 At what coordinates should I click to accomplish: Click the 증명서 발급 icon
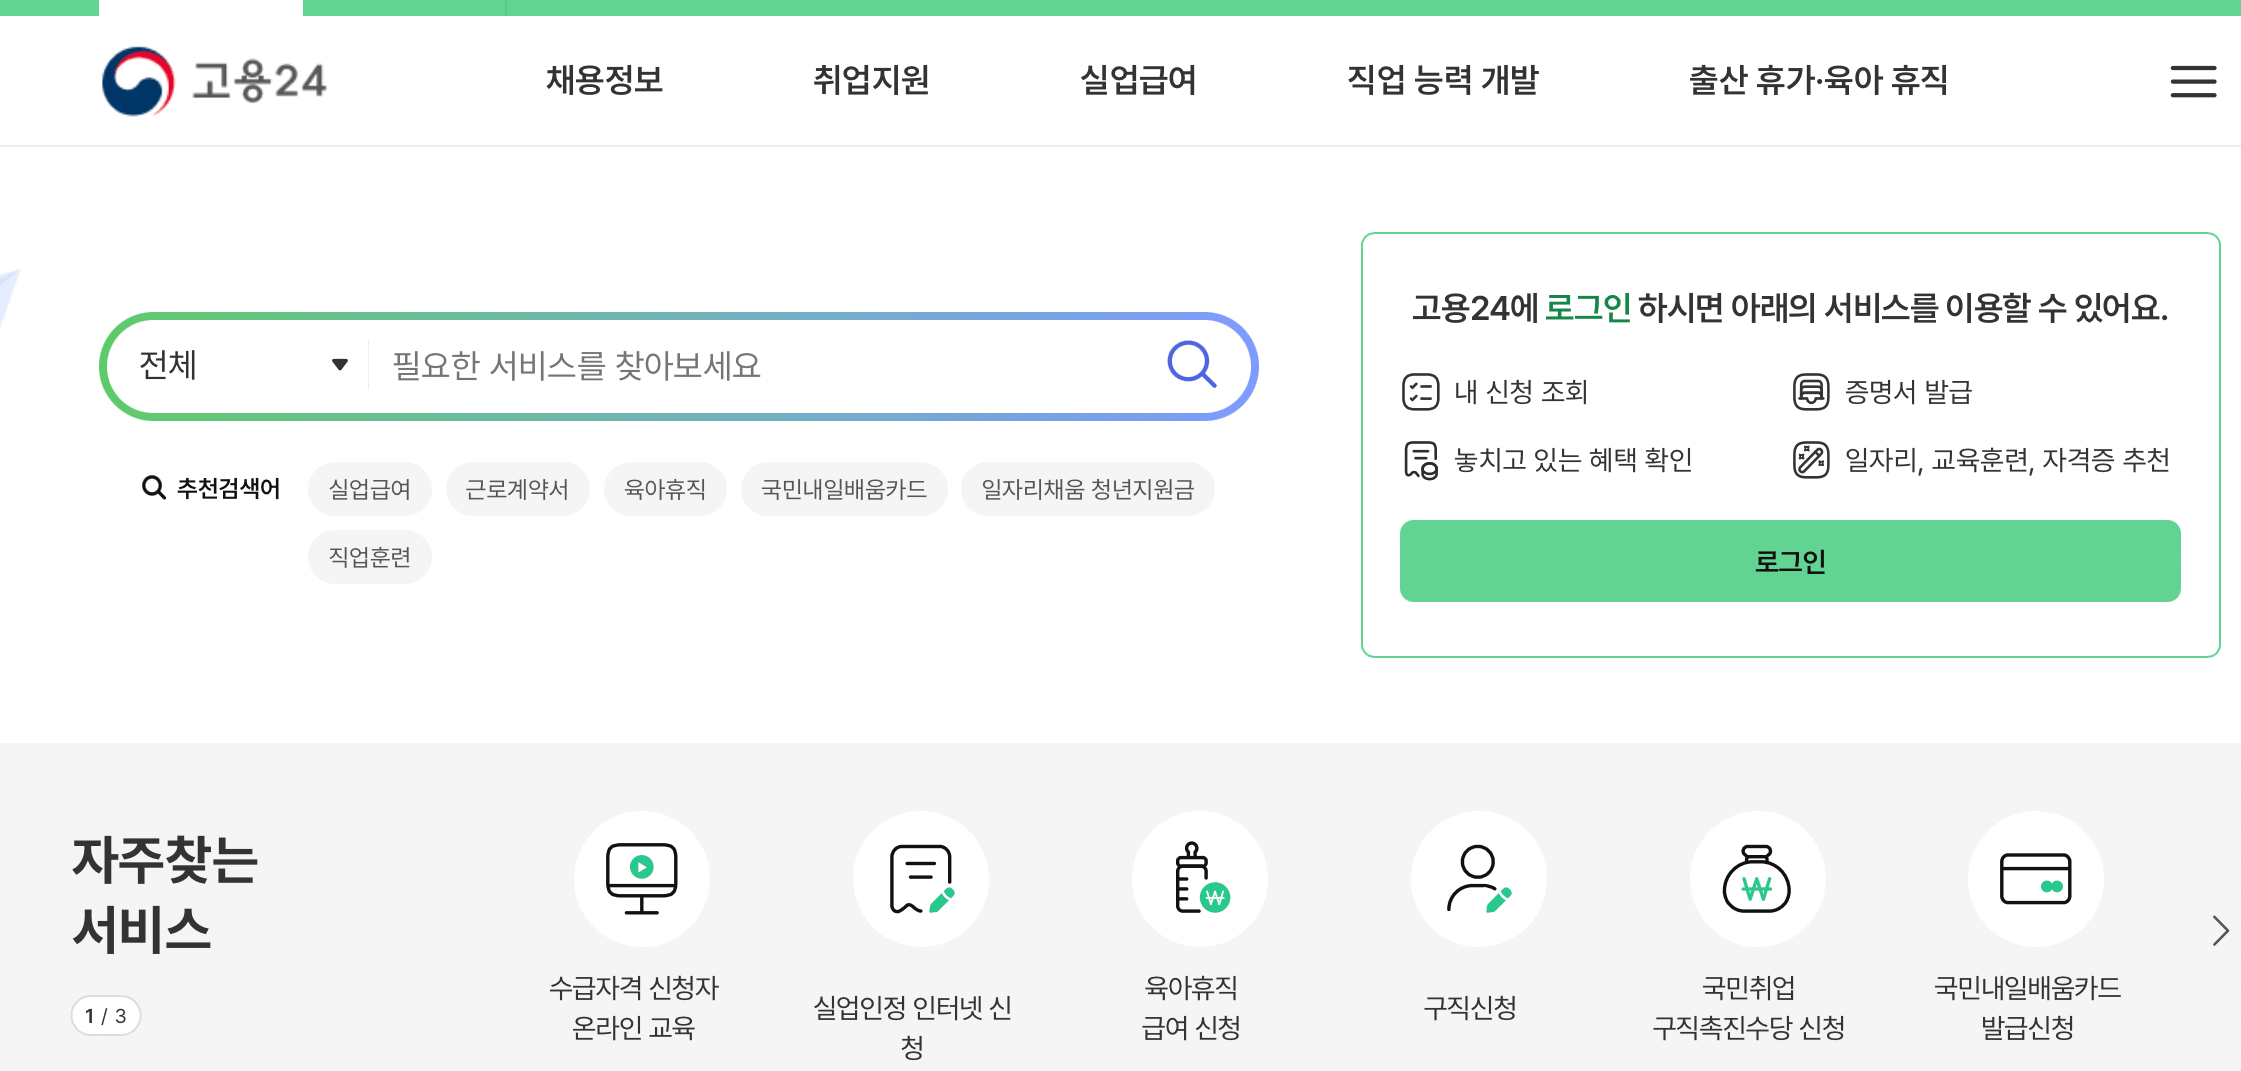[1810, 391]
